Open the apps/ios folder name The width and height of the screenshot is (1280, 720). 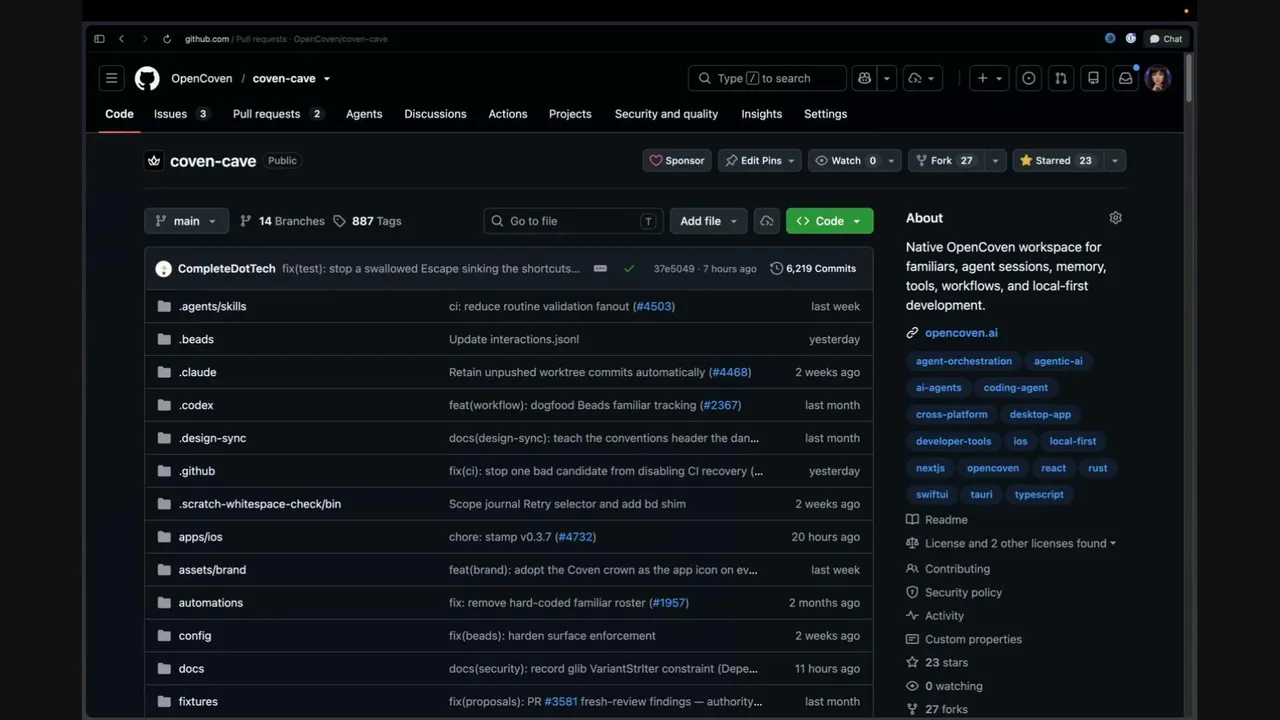(x=201, y=537)
